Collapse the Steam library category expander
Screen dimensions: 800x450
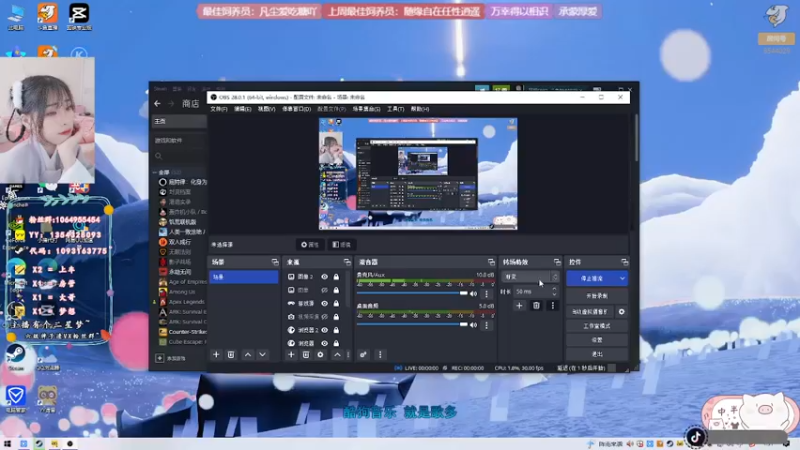coord(155,172)
